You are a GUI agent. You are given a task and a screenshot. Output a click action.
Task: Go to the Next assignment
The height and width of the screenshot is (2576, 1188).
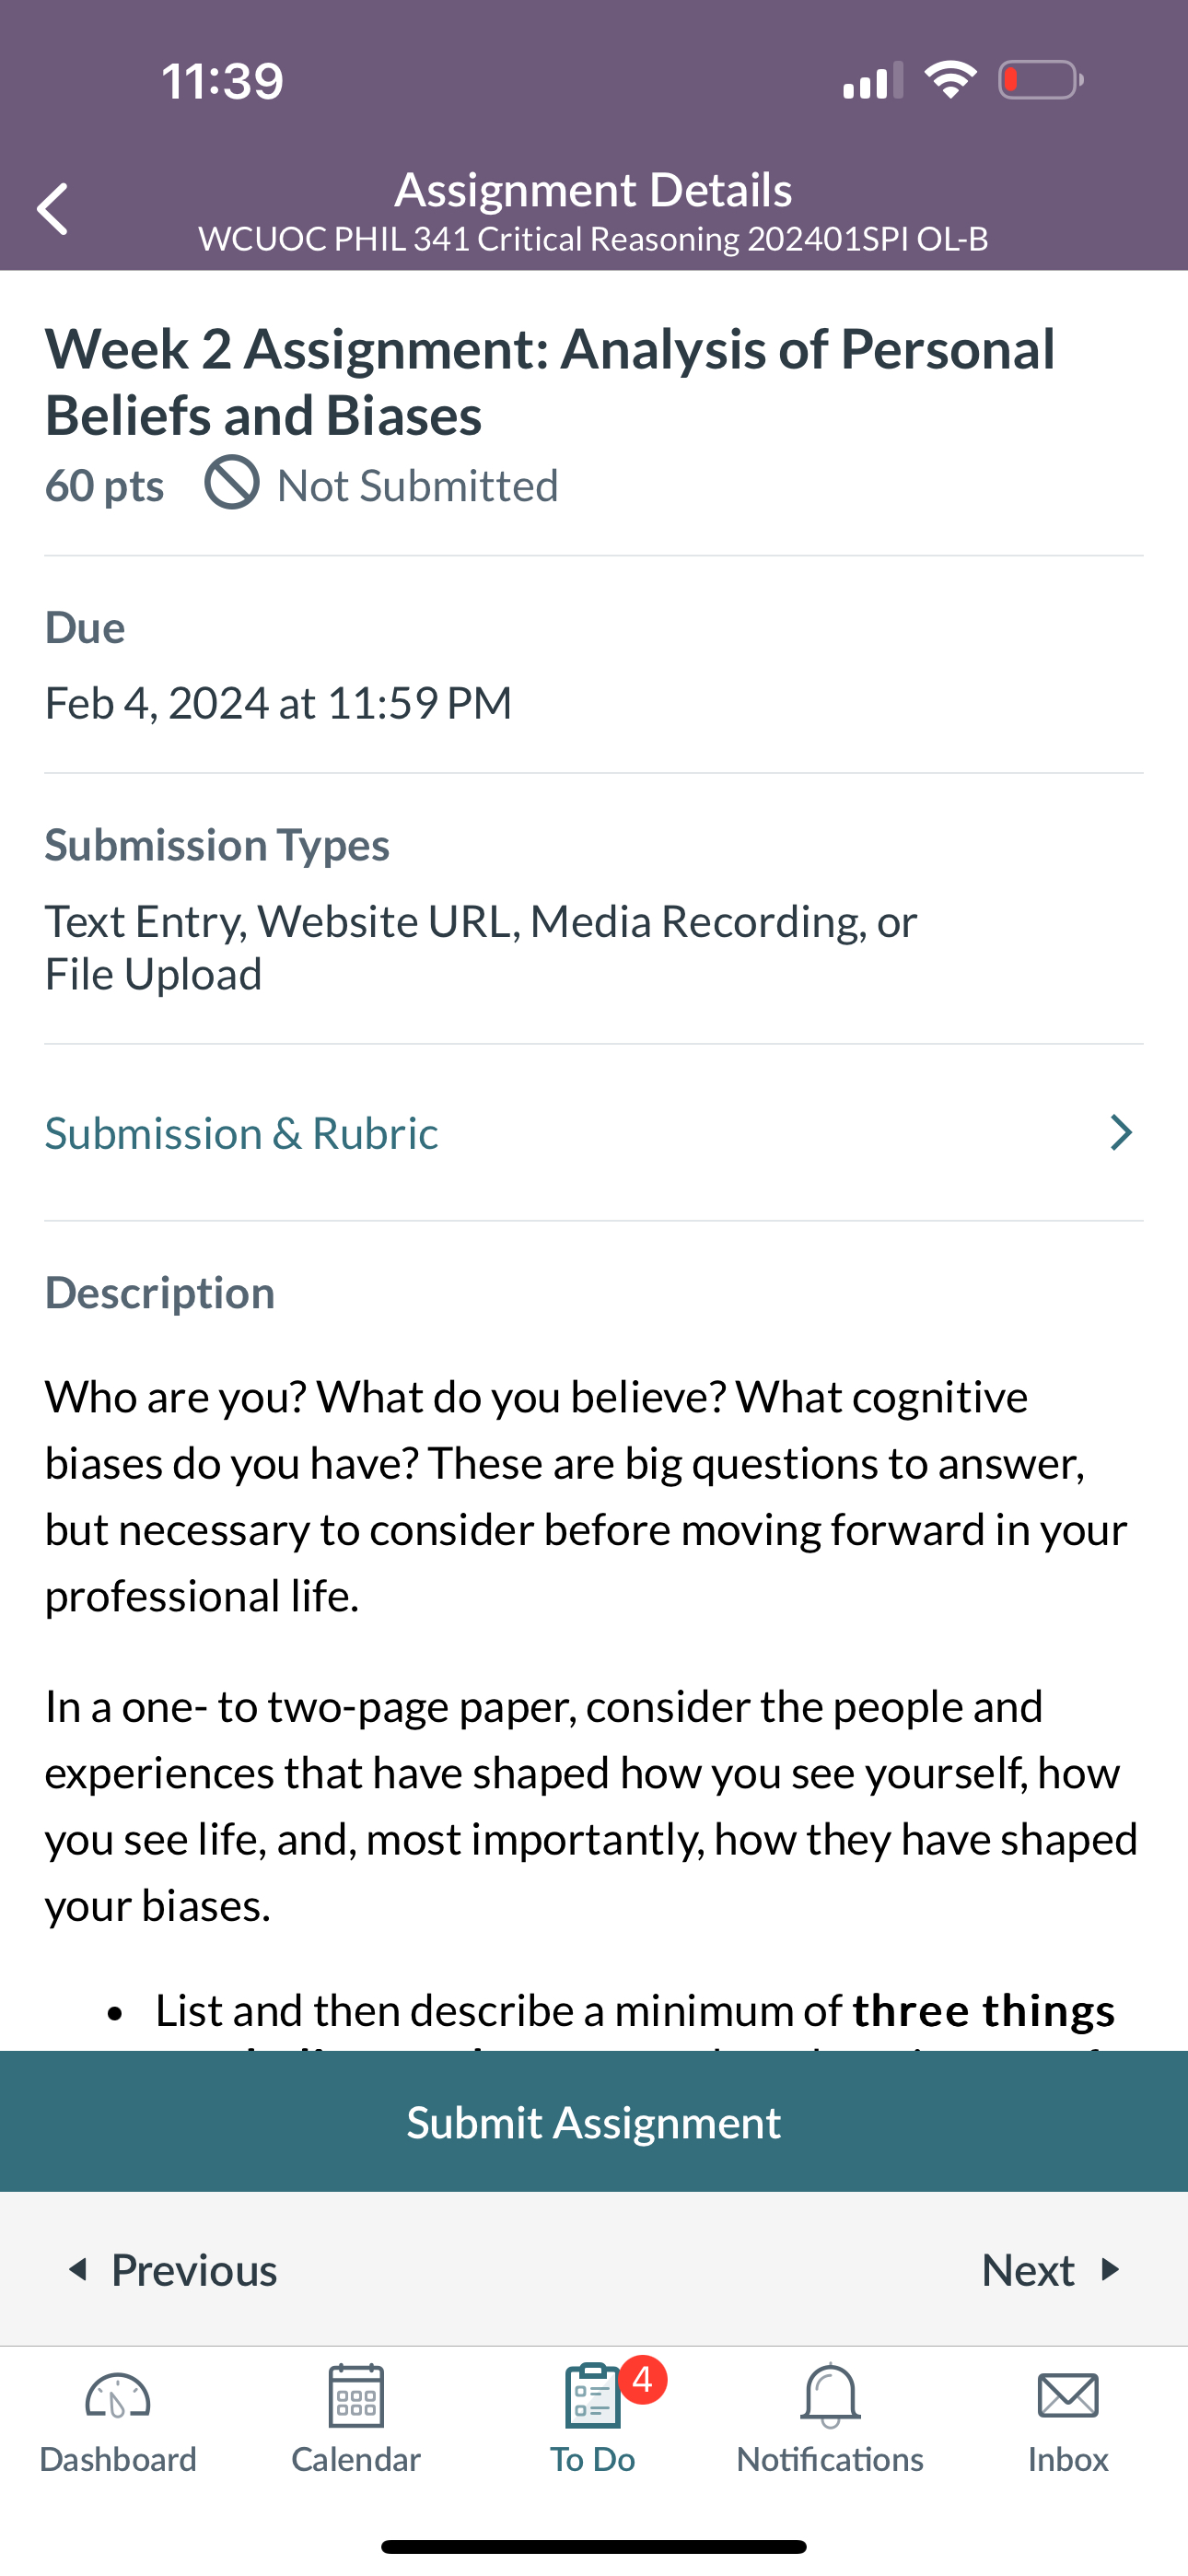tap(1031, 2269)
